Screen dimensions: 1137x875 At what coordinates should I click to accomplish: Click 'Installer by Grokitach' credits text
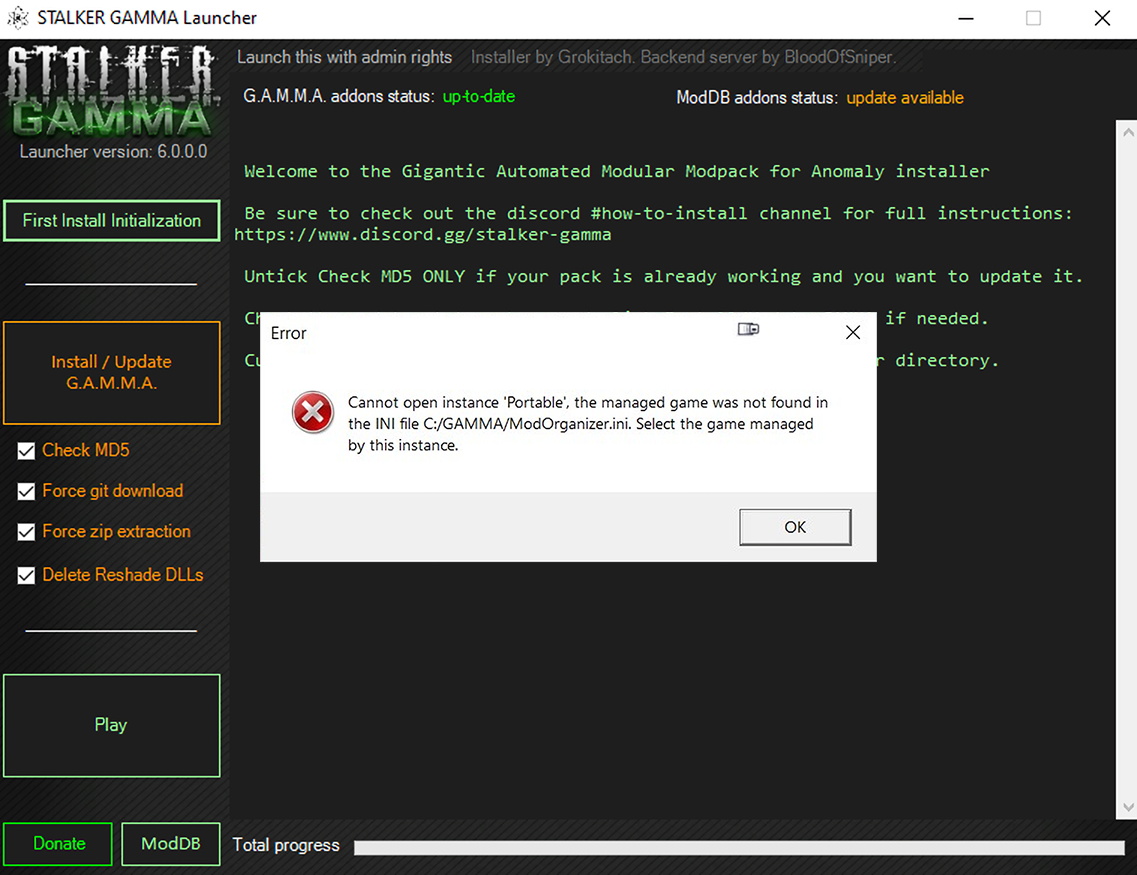(x=683, y=57)
